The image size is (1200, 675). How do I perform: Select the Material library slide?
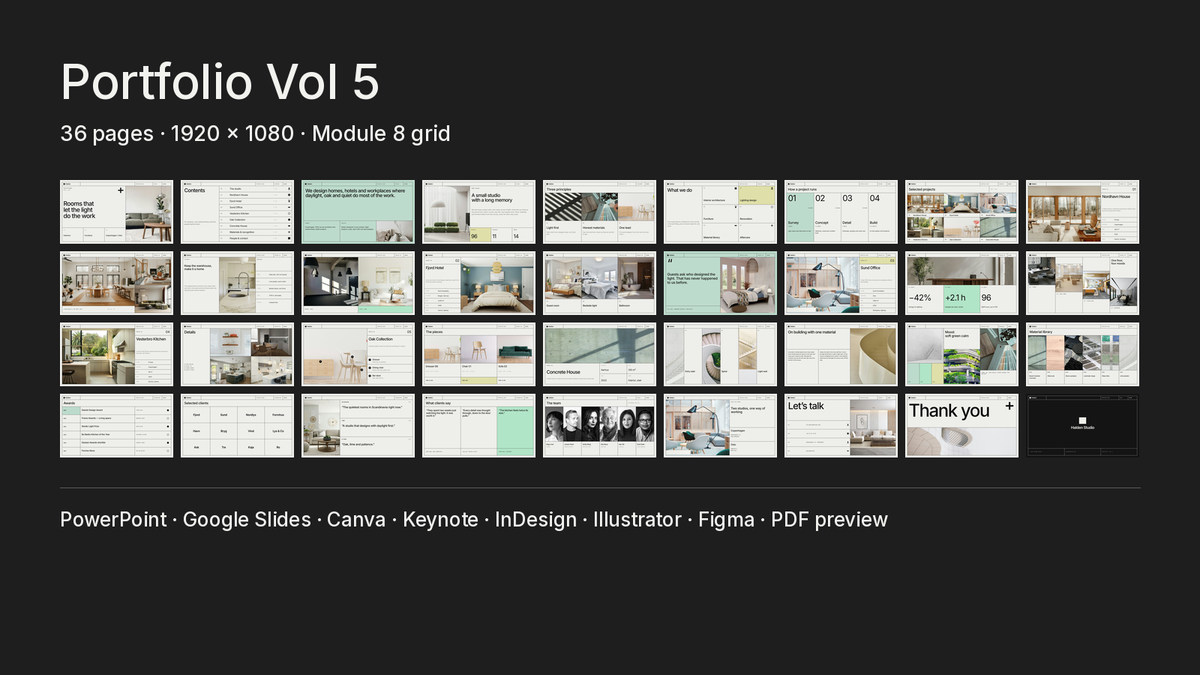1083,354
